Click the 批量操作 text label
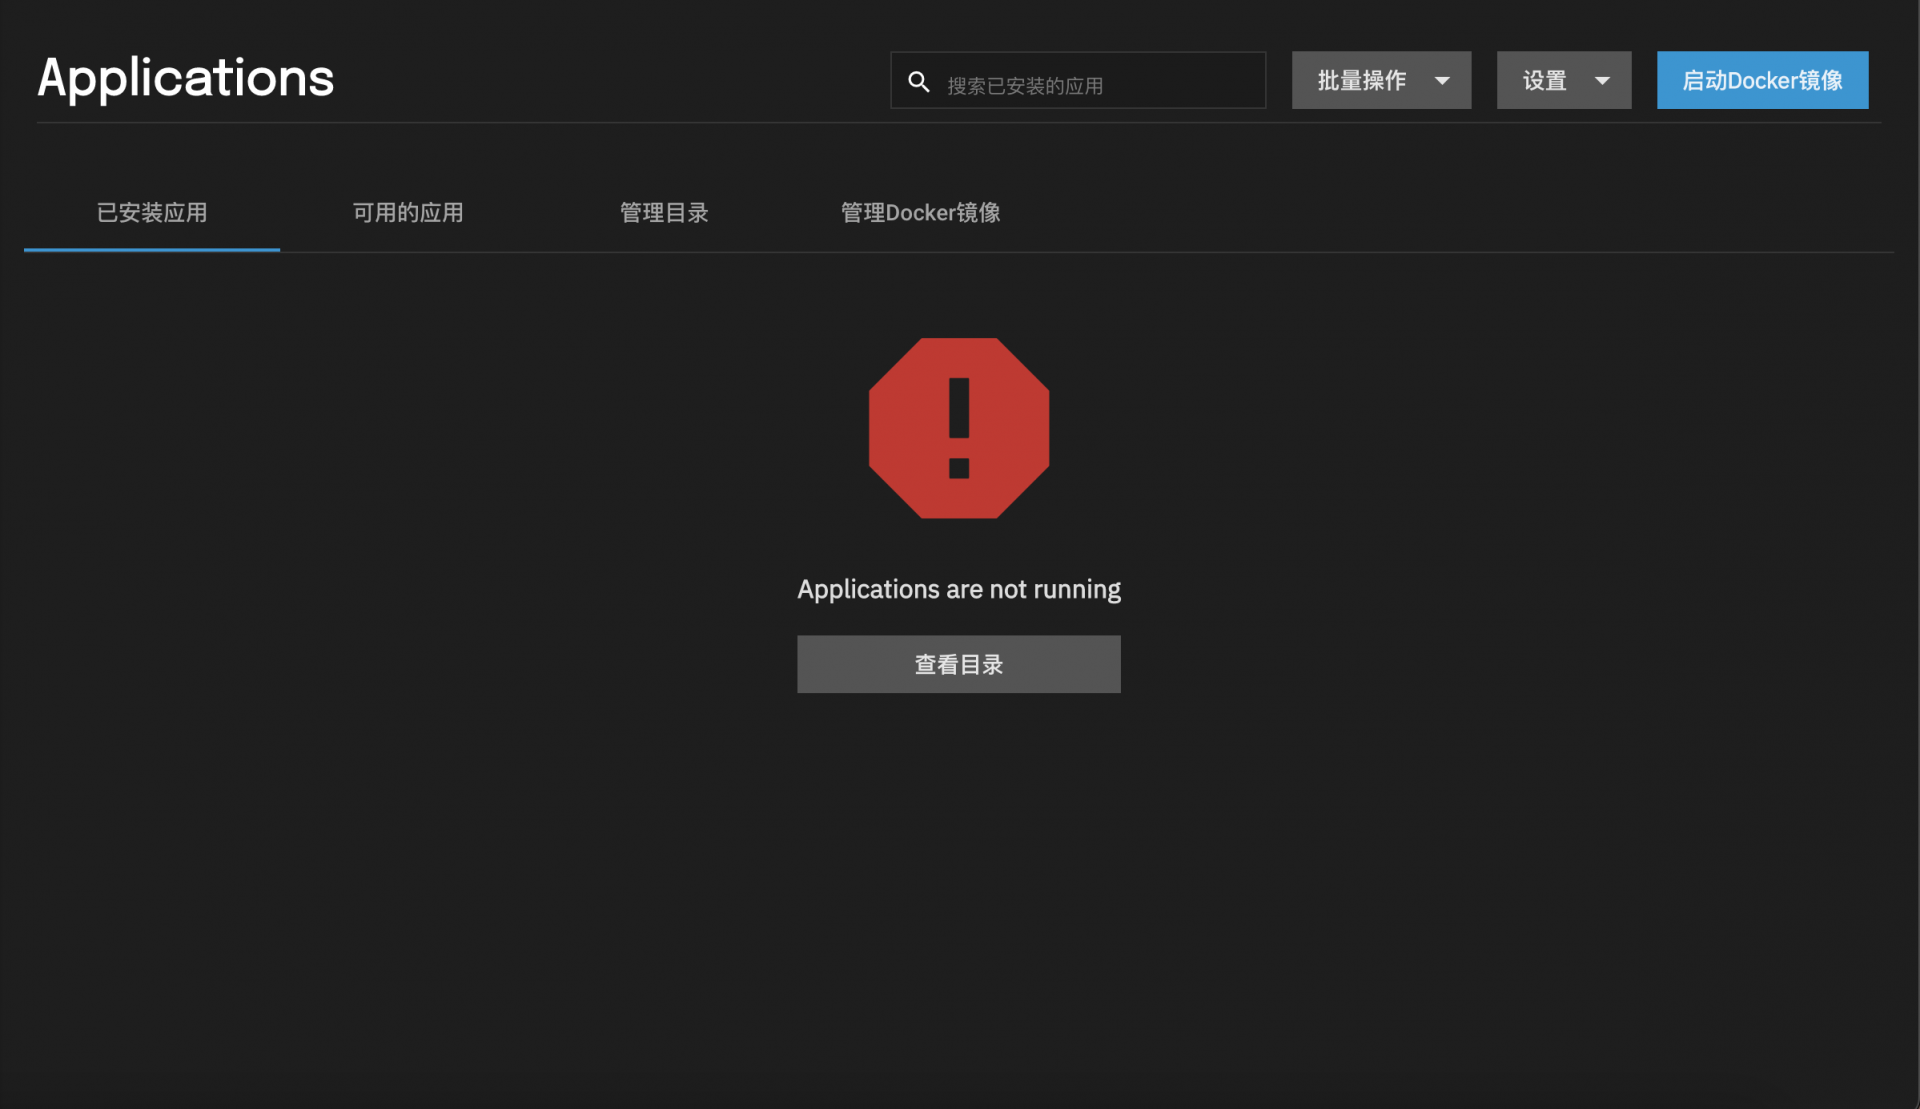This screenshot has height=1109, width=1920. pyautogui.click(x=1361, y=80)
